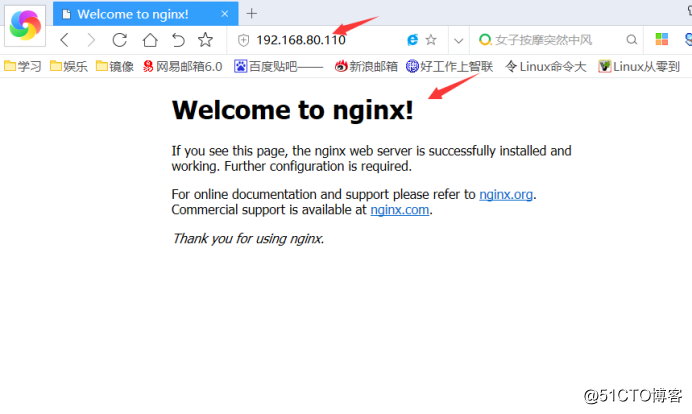Close the Welcome to nginx! tab
The width and height of the screenshot is (692, 414).
[x=225, y=14]
